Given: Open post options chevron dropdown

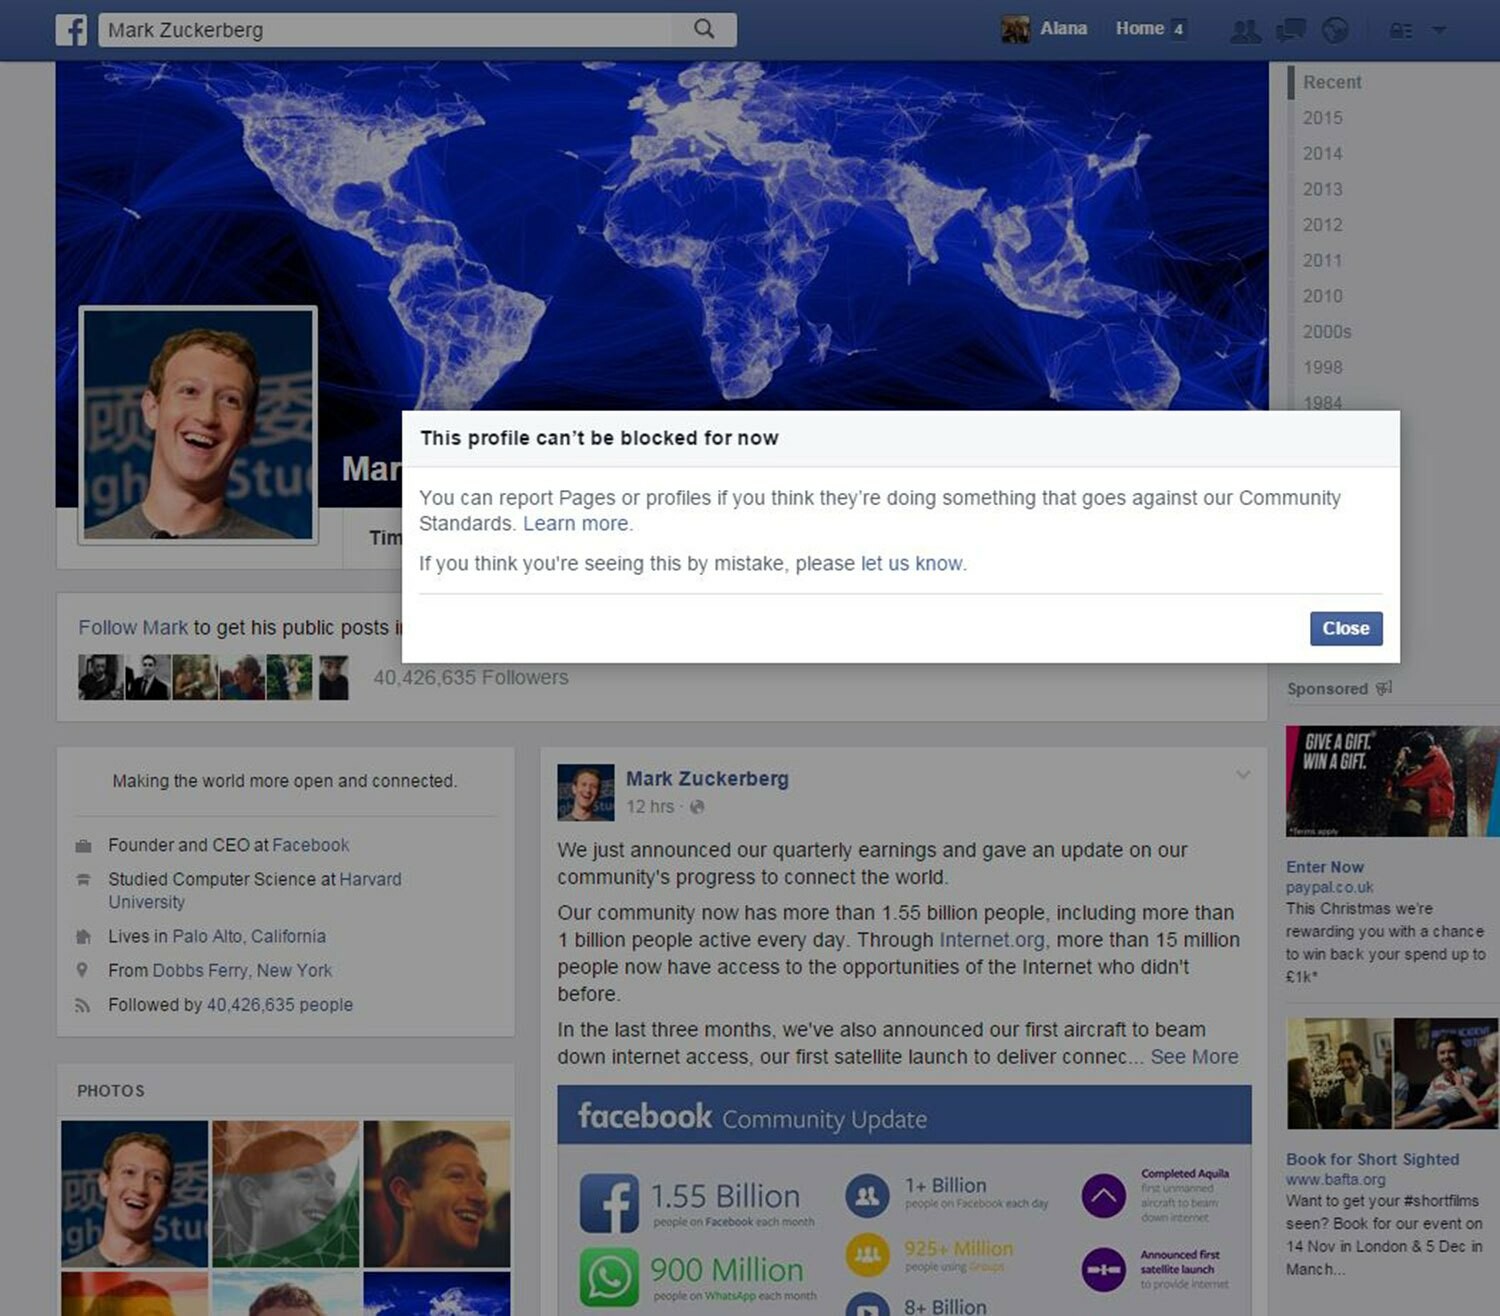Looking at the screenshot, I should 1242,775.
